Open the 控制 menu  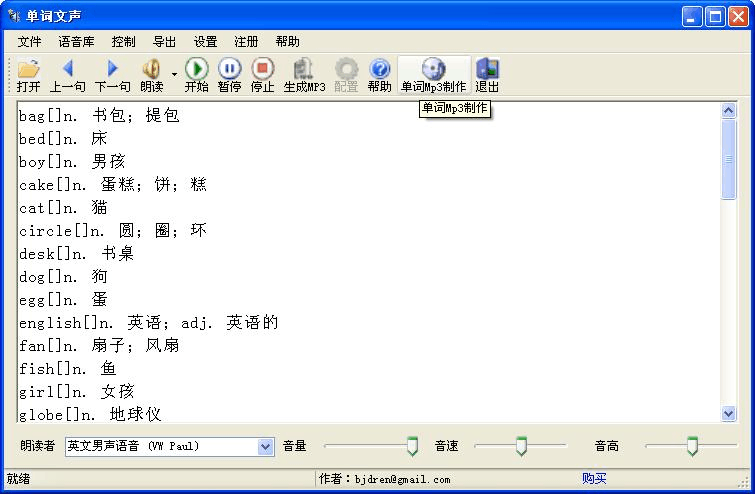point(123,42)
